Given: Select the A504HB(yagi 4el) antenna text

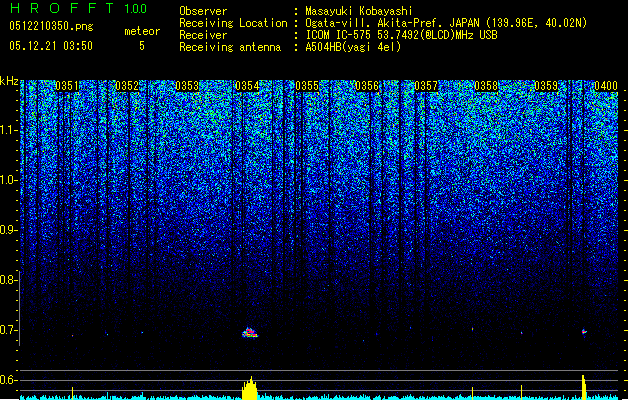Looking at the screenshot, I should [353, 47].
